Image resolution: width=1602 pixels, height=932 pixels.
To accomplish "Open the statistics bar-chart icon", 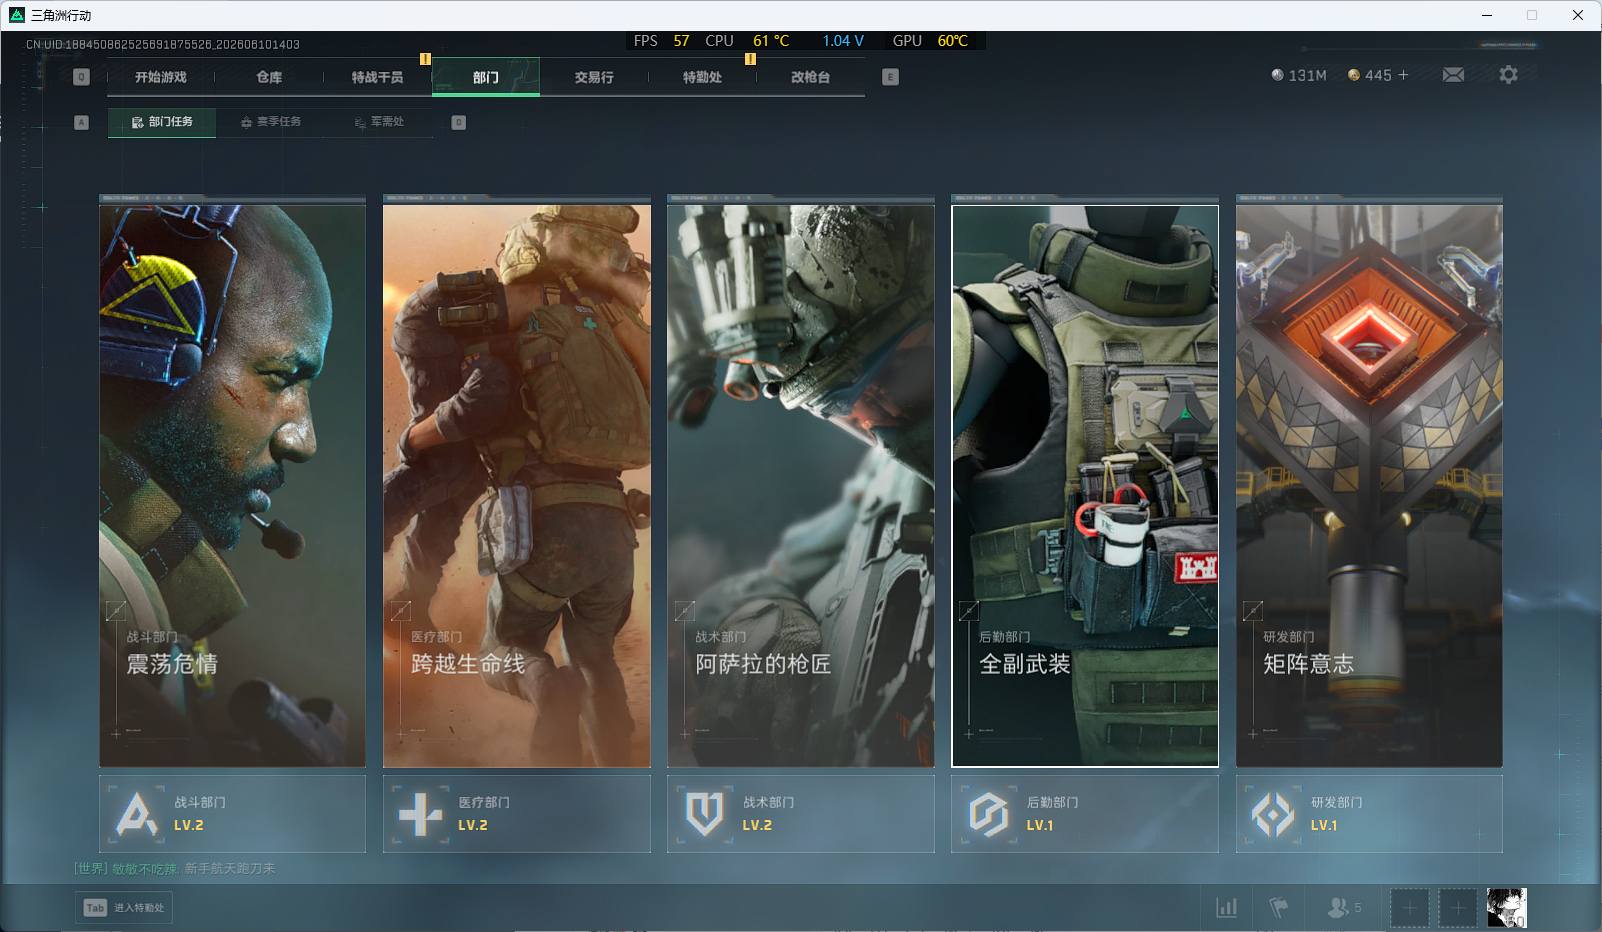I will (x=1226, y=907).
